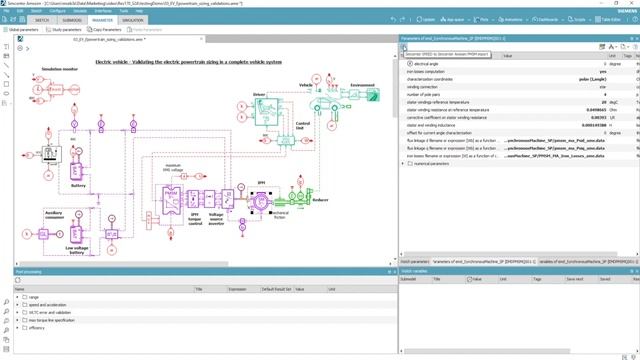This screenshot has height=360, width=640.
Task: Select the IPM motor component on sketch
Action: pos(260,202)
